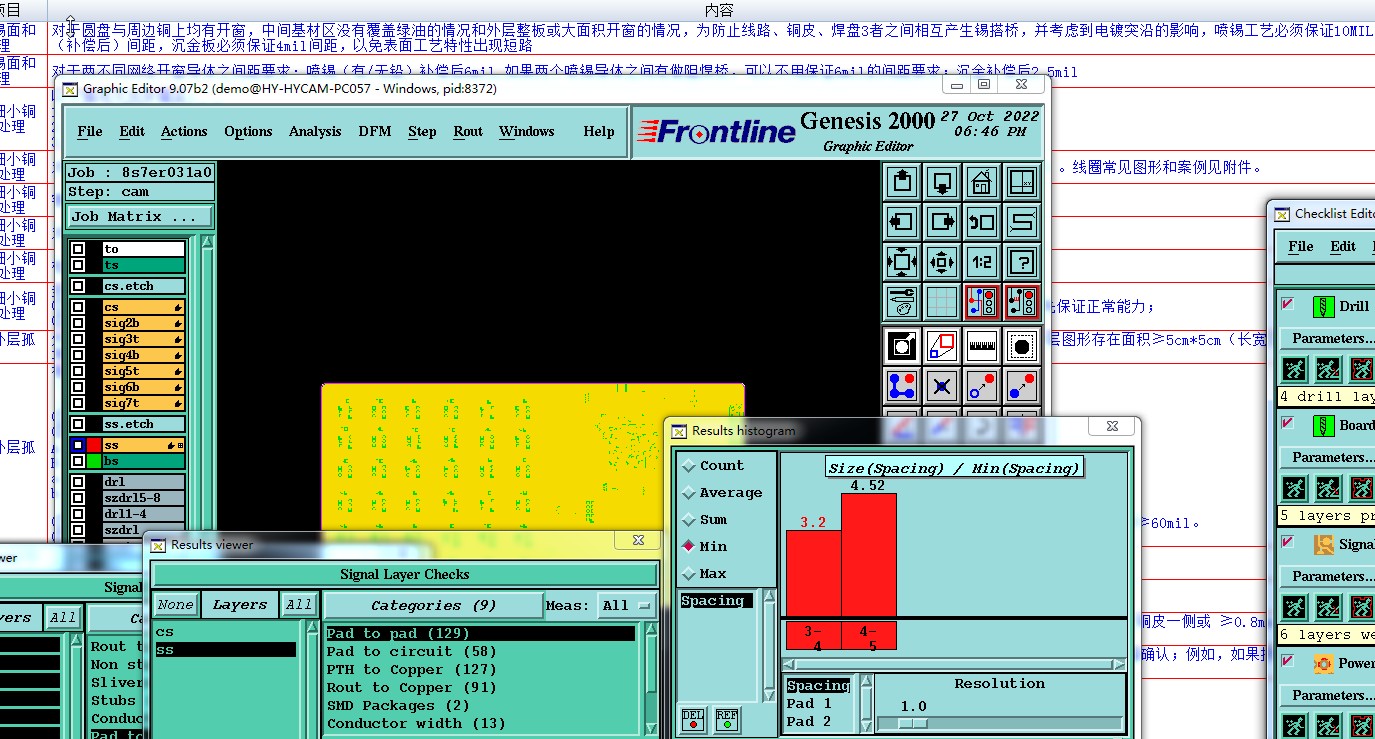The height and width of the screenshot is (739, 1375).
Task: Select layer ss in Results viewer list
Action: click(225, 650)
